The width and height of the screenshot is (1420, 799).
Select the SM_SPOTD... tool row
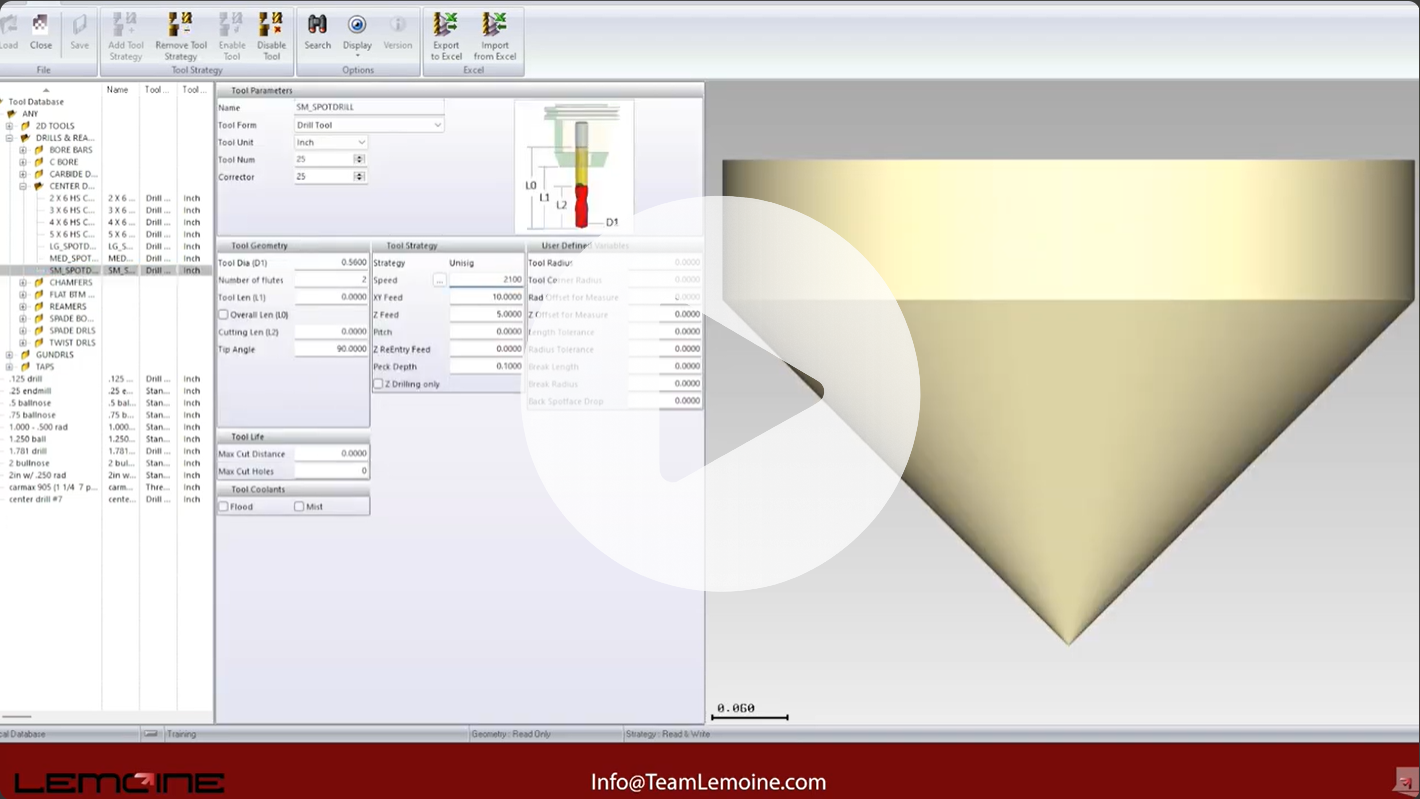tap(107, 270)
